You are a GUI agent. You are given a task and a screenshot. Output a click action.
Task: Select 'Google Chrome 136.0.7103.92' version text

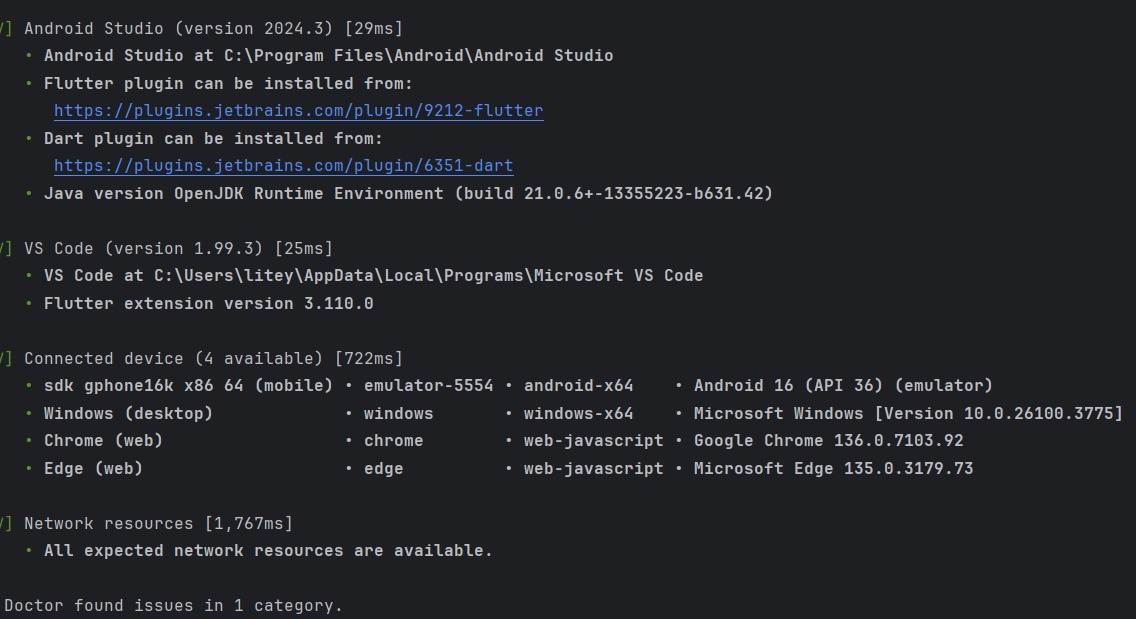coord(829,441)
